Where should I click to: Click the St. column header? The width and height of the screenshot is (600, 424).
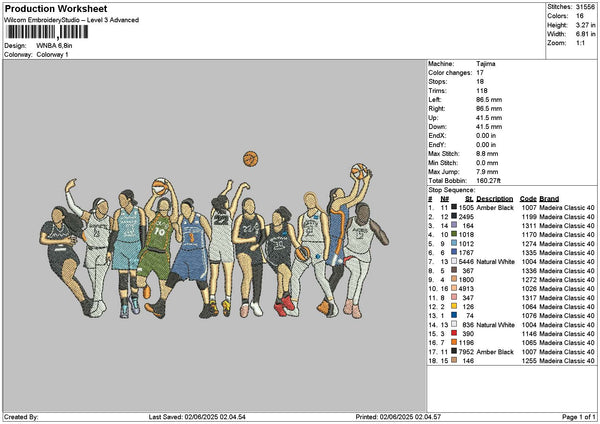click(x=468, y=198)
